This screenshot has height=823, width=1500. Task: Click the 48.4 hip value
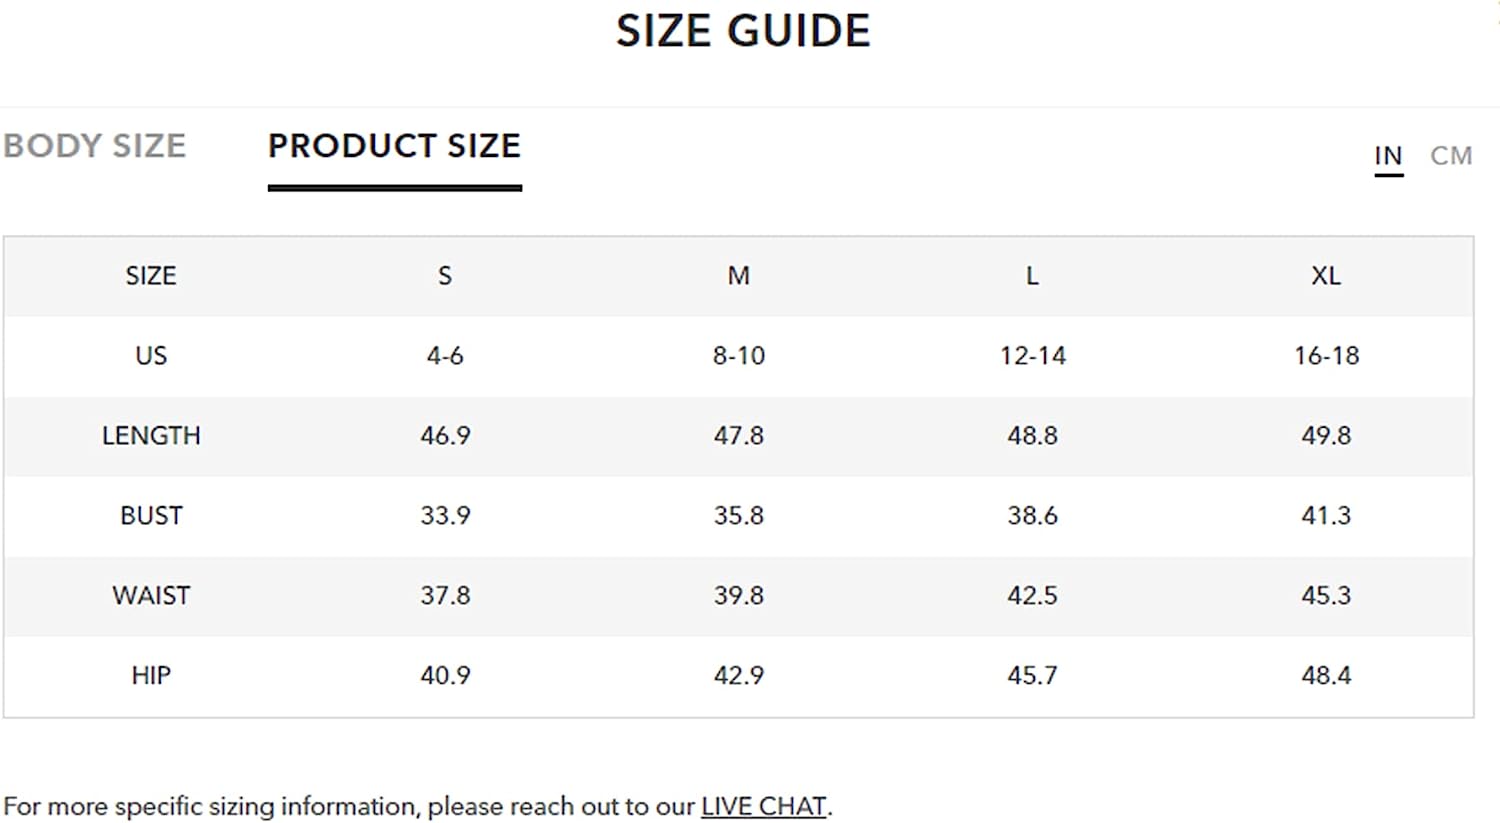pyautogui.click(x=1326, y=676)
